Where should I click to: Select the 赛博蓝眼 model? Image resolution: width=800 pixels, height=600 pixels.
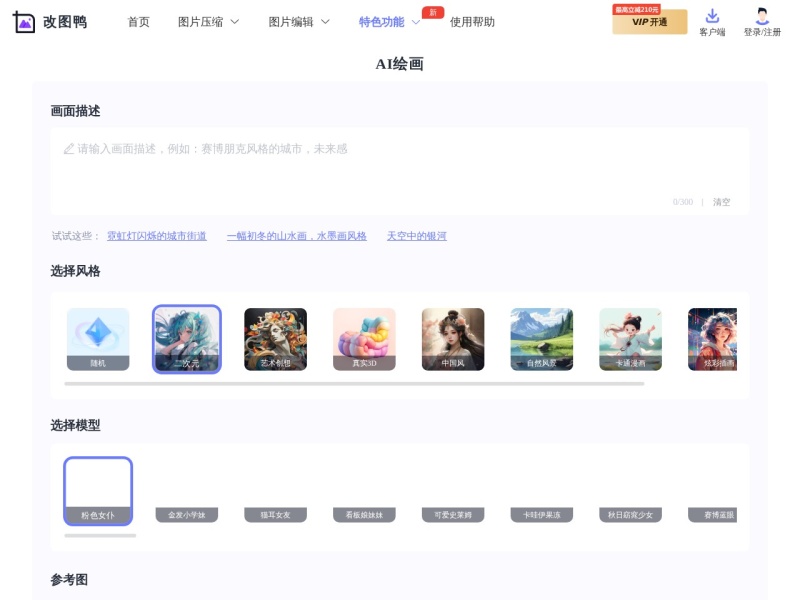click(x=712, y=491)
